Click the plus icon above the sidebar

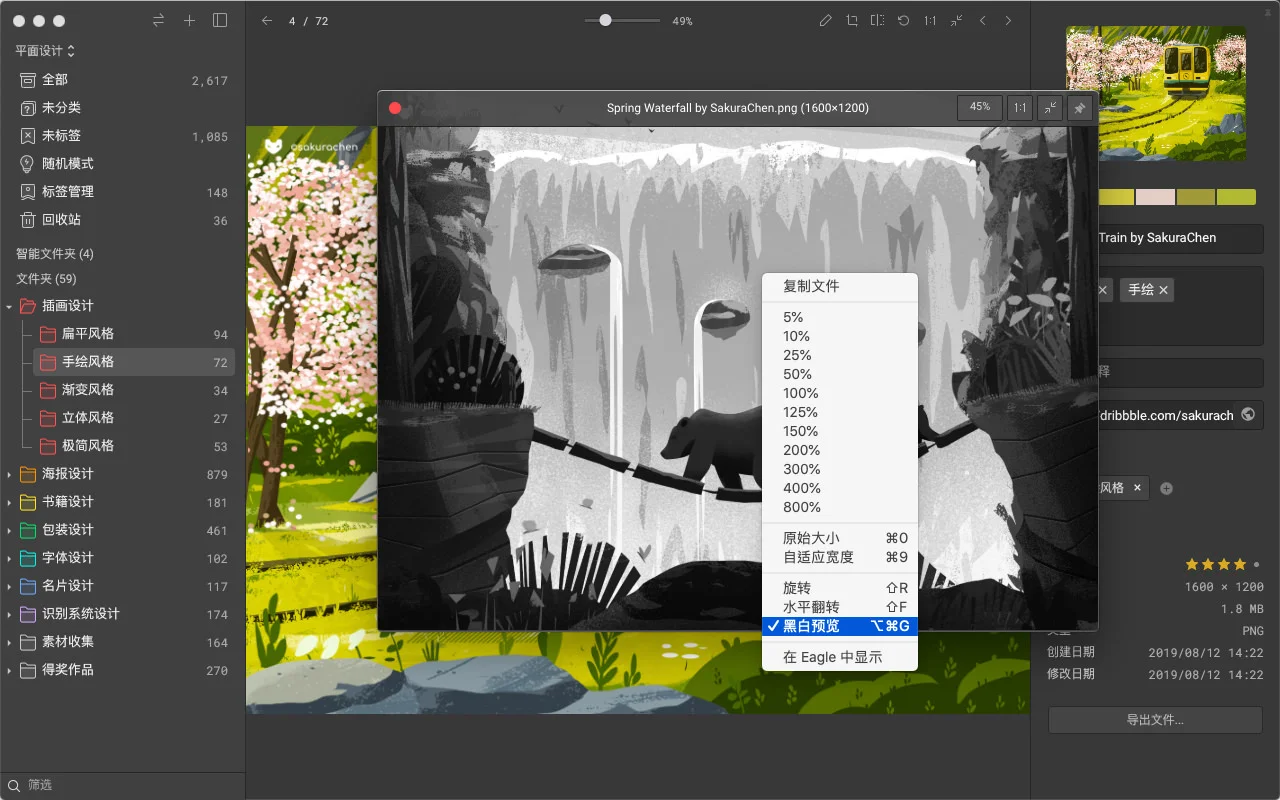(x=189, y=21)
